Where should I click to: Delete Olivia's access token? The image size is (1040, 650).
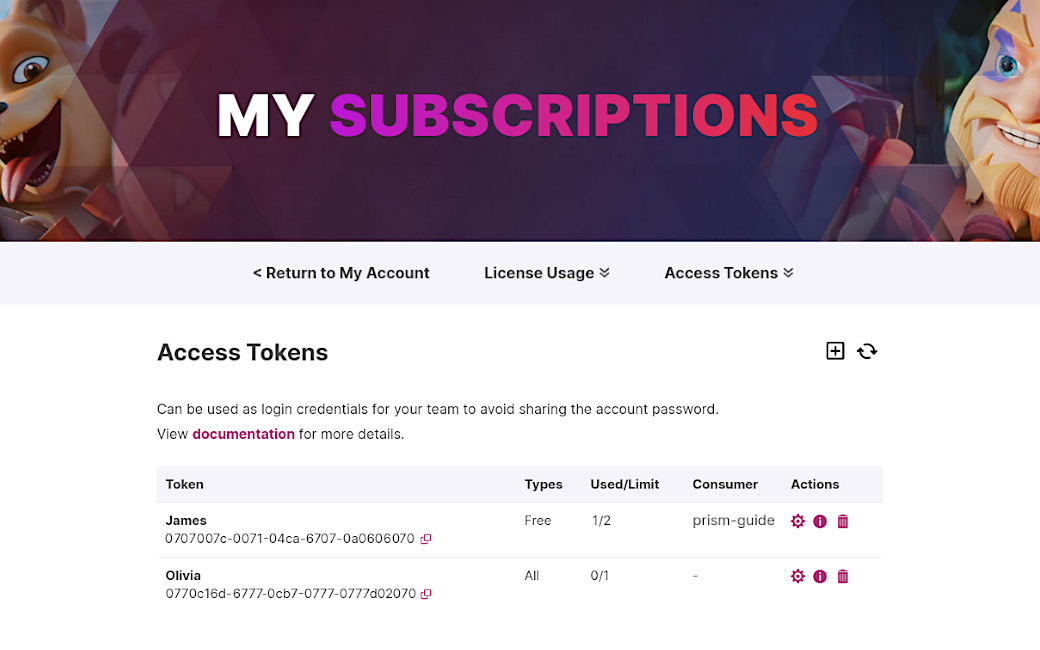843,576
